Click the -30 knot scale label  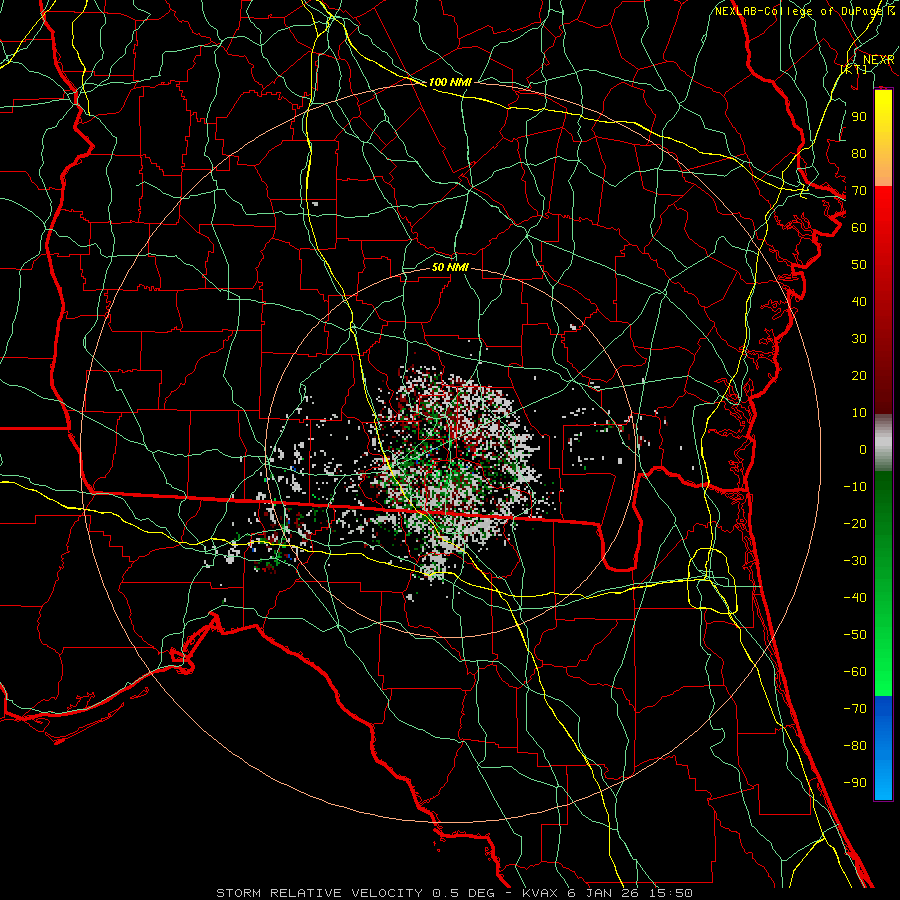pos(855,561)
